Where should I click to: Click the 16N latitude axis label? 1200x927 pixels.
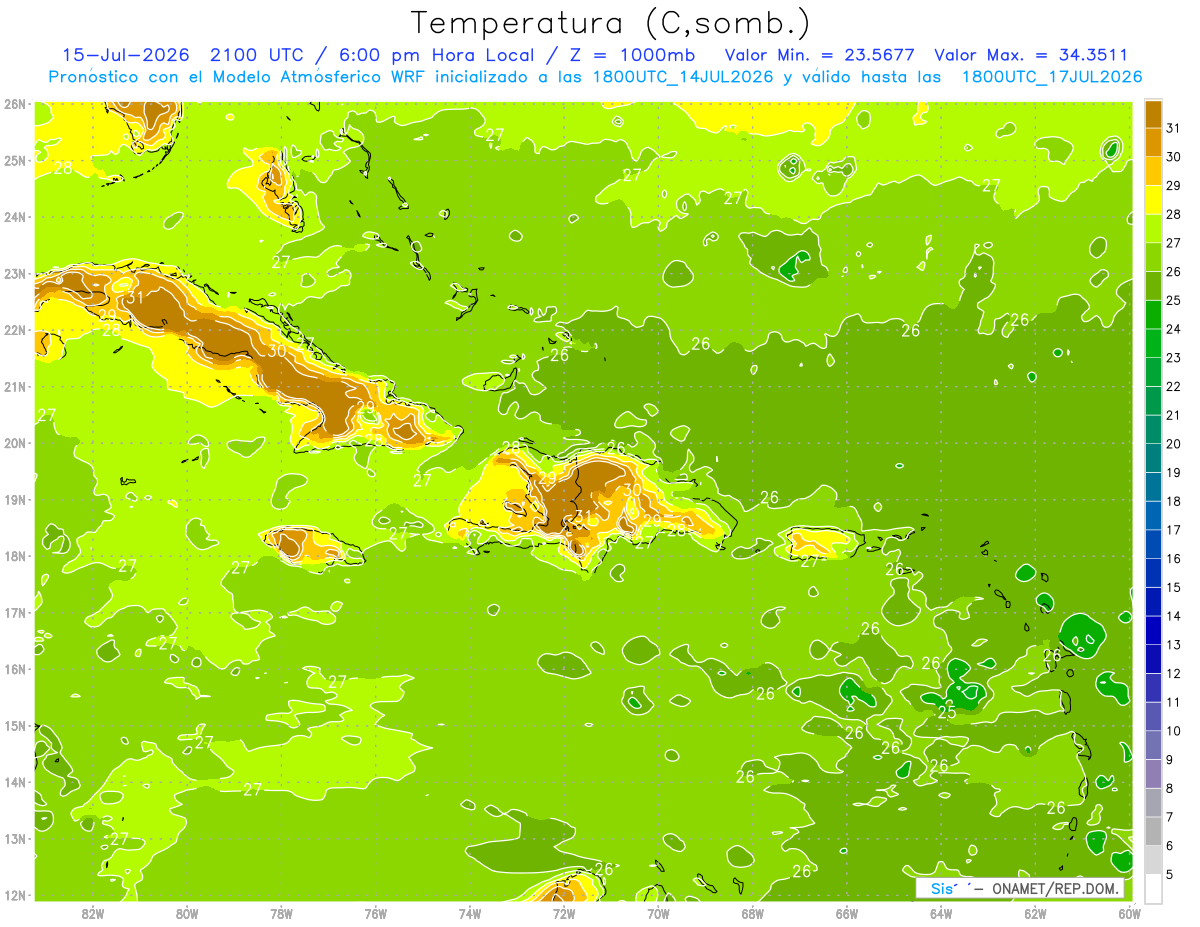coord(15,669)
